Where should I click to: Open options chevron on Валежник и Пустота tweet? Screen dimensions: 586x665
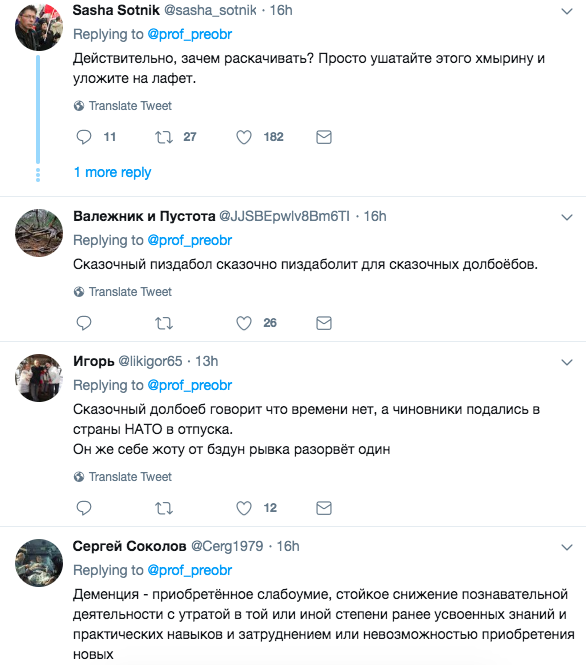point(567,218)
